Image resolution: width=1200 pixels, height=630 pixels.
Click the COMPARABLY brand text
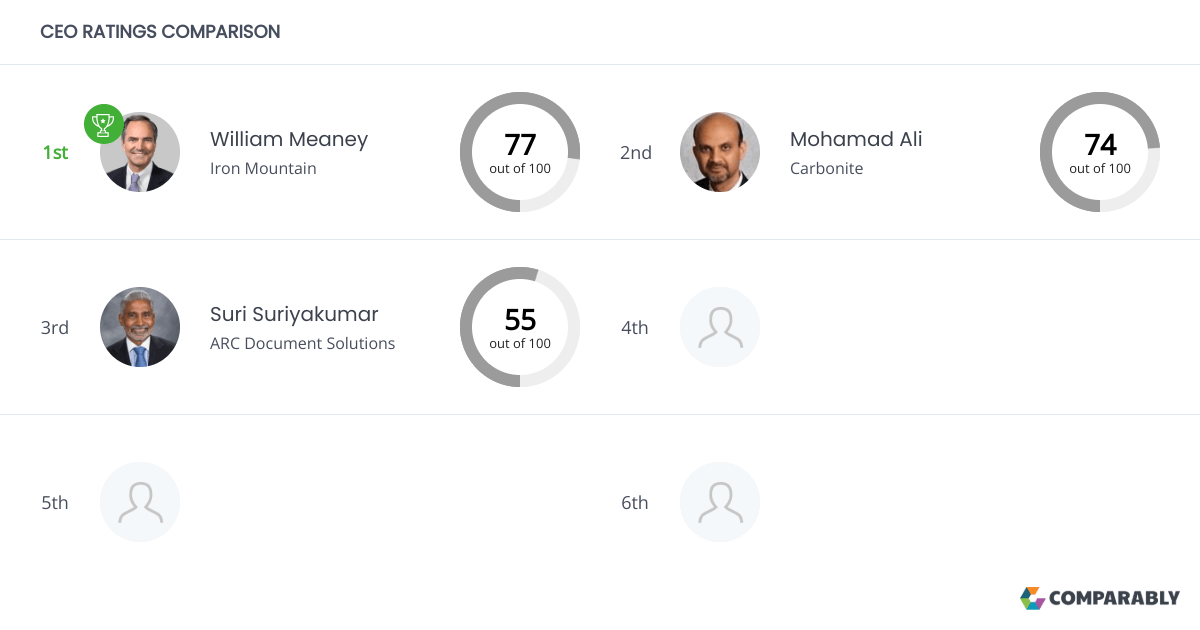pyautogui.click(x=1114, y=598)
